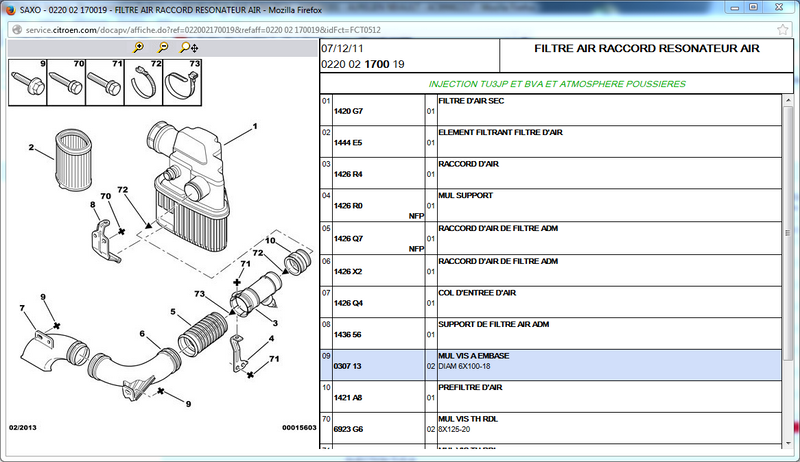Click the globe site identity icon
The image size is (800, 462).
point(17,30)
